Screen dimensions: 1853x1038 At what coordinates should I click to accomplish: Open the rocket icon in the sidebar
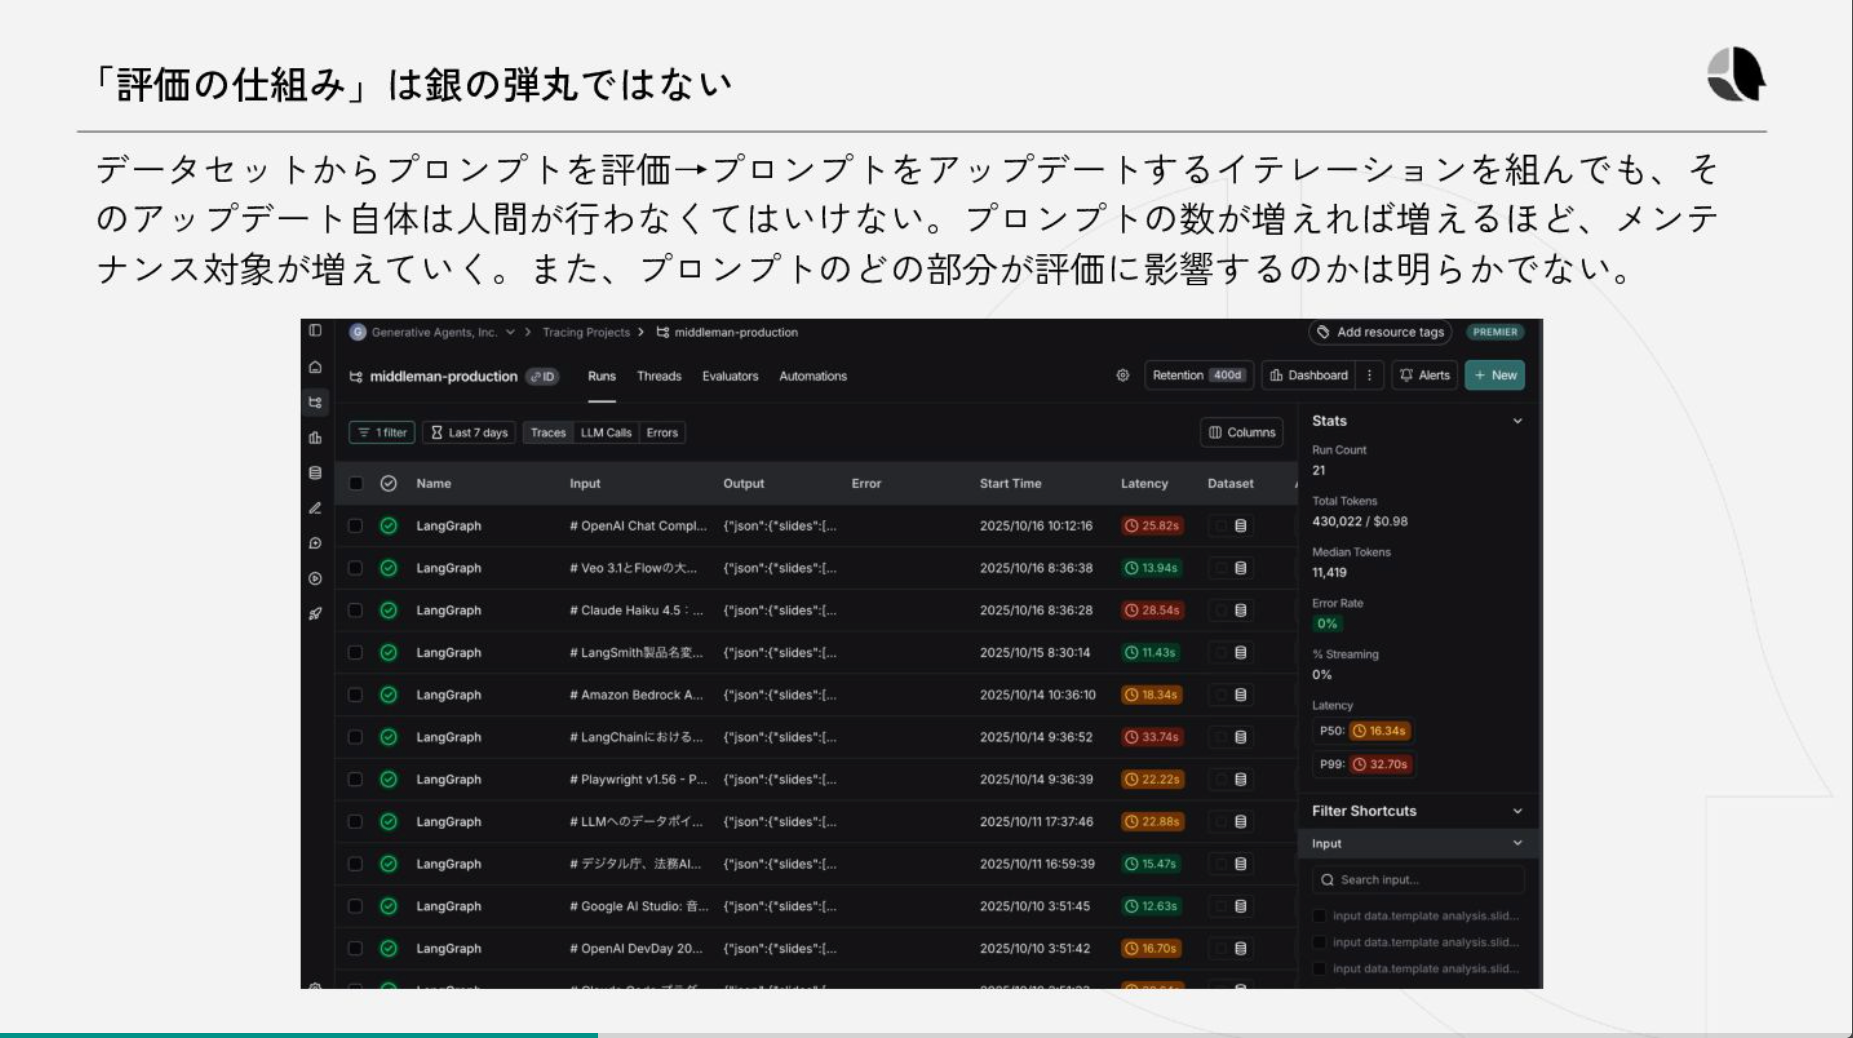tap(315, 614)
